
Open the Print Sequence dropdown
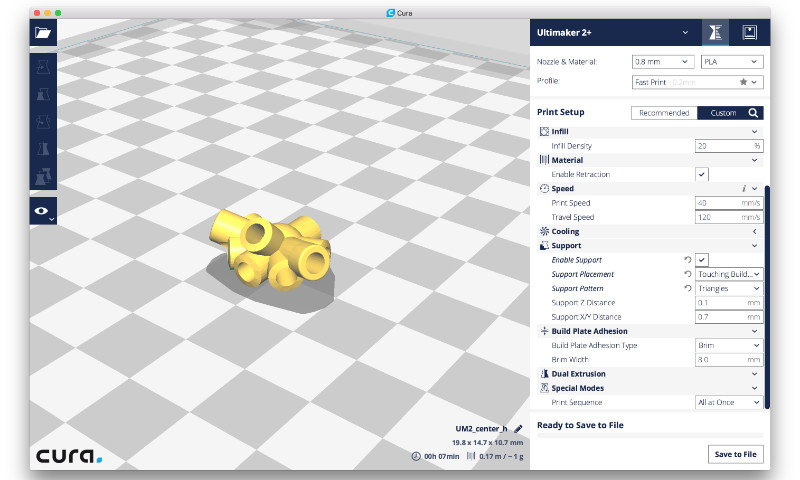pyautogui.click(x=729, y=402)
